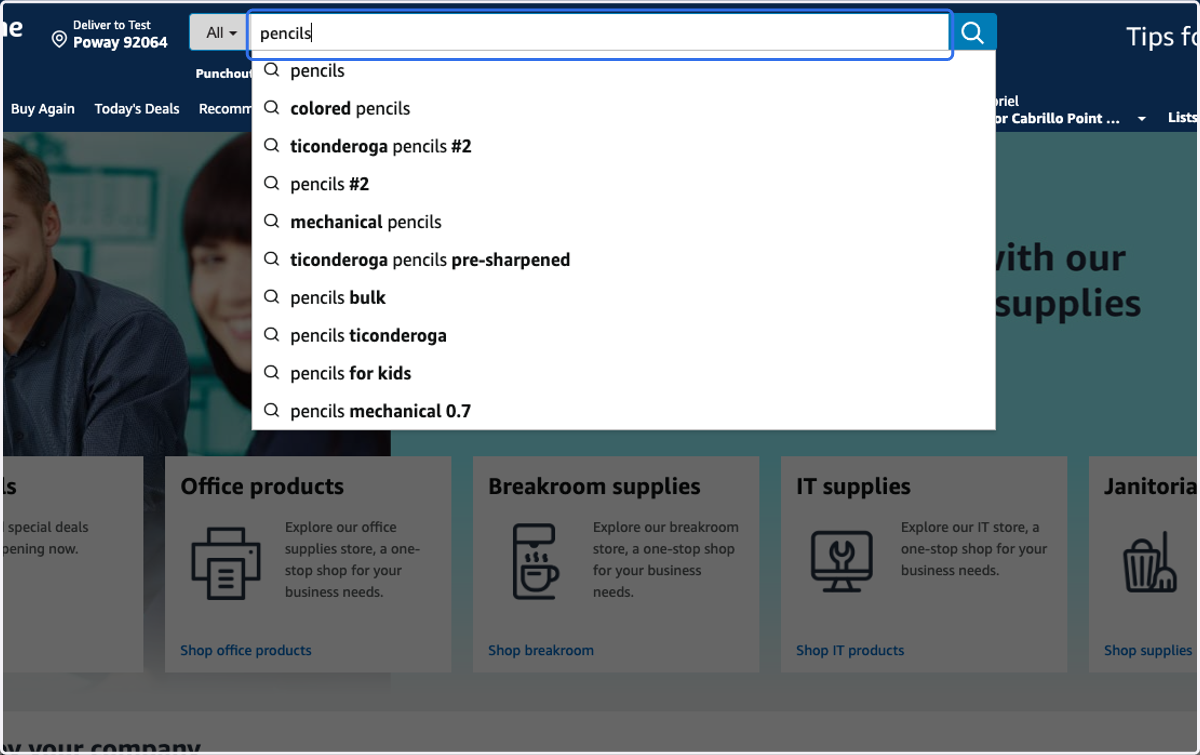Image resolution: width=1200 pixels, height=755 pixels.
Task: Click search icon beside 'pencils bulk' suggestion
Action: coord(271,297)
